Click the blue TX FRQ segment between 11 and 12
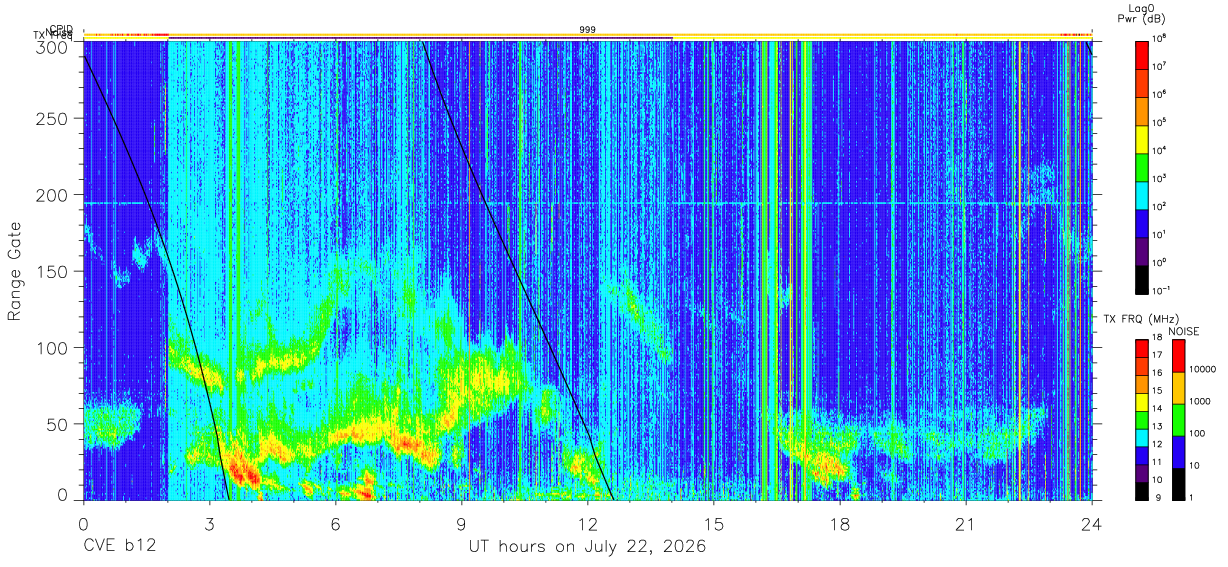Image resolution: width=1228 pixels, height=567 pixels. [1141, 455]
